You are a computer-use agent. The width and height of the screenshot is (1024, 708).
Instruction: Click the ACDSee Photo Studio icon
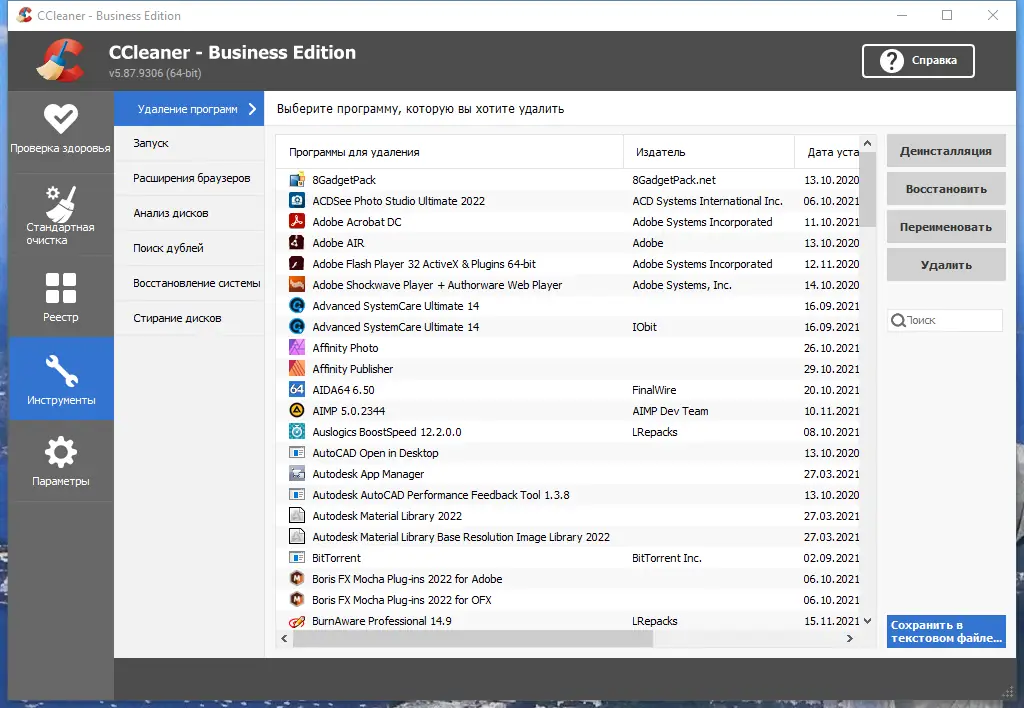(x=297, y=201)
